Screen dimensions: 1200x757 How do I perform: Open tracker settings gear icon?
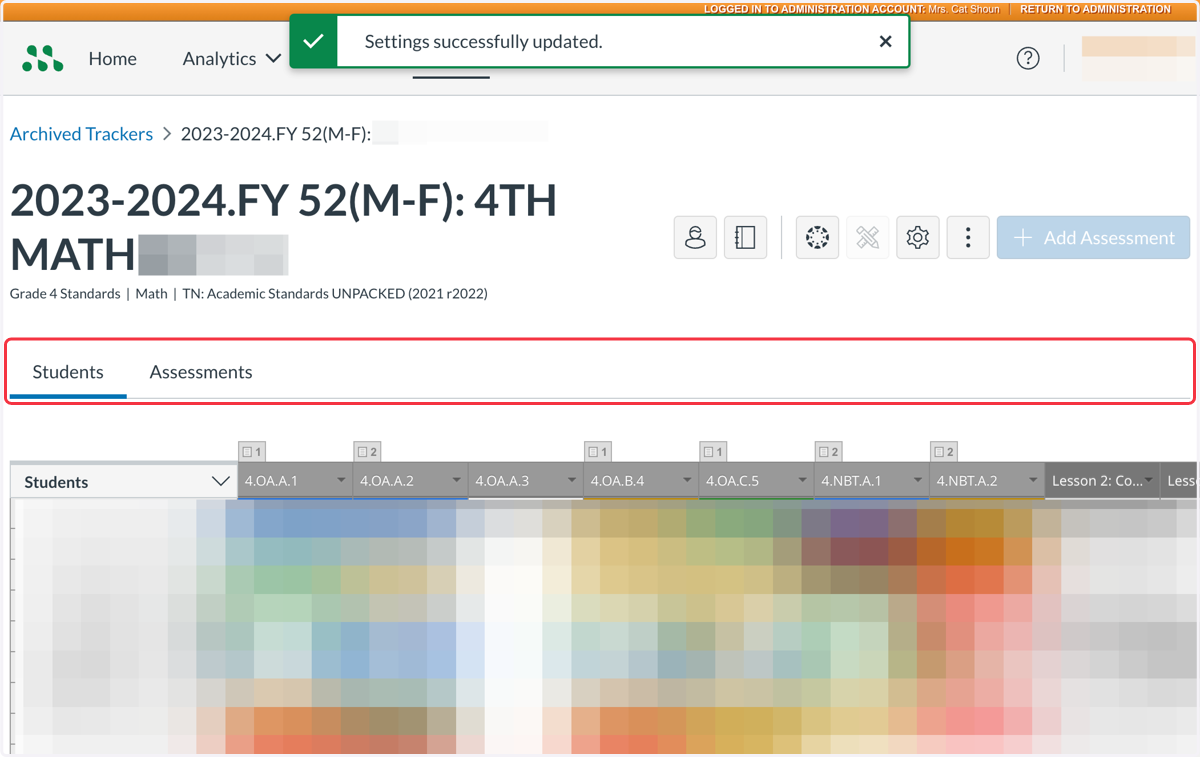click(918, 237)
